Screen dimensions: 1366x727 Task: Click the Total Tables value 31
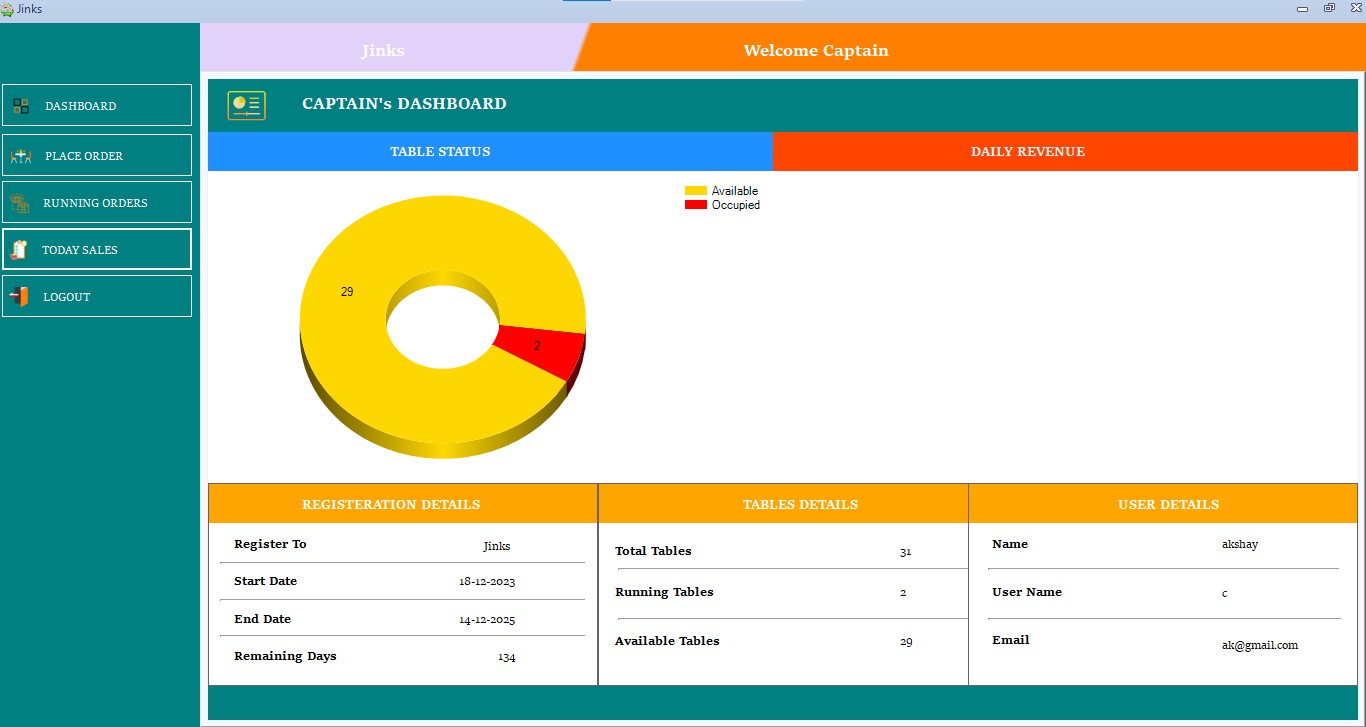(905, 552)
